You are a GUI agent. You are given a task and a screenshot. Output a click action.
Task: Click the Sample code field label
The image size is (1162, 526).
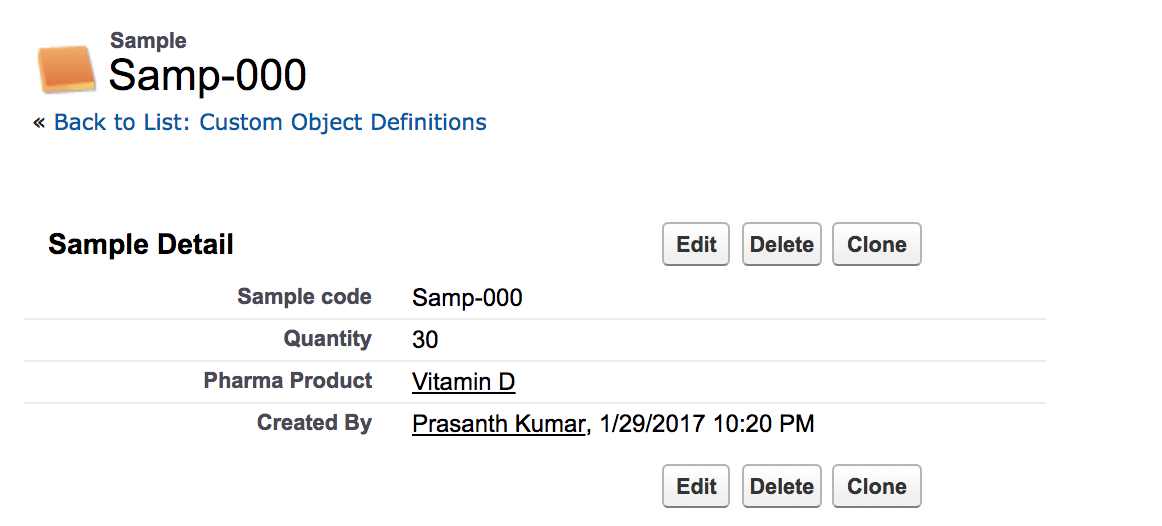tap(304, 297)
